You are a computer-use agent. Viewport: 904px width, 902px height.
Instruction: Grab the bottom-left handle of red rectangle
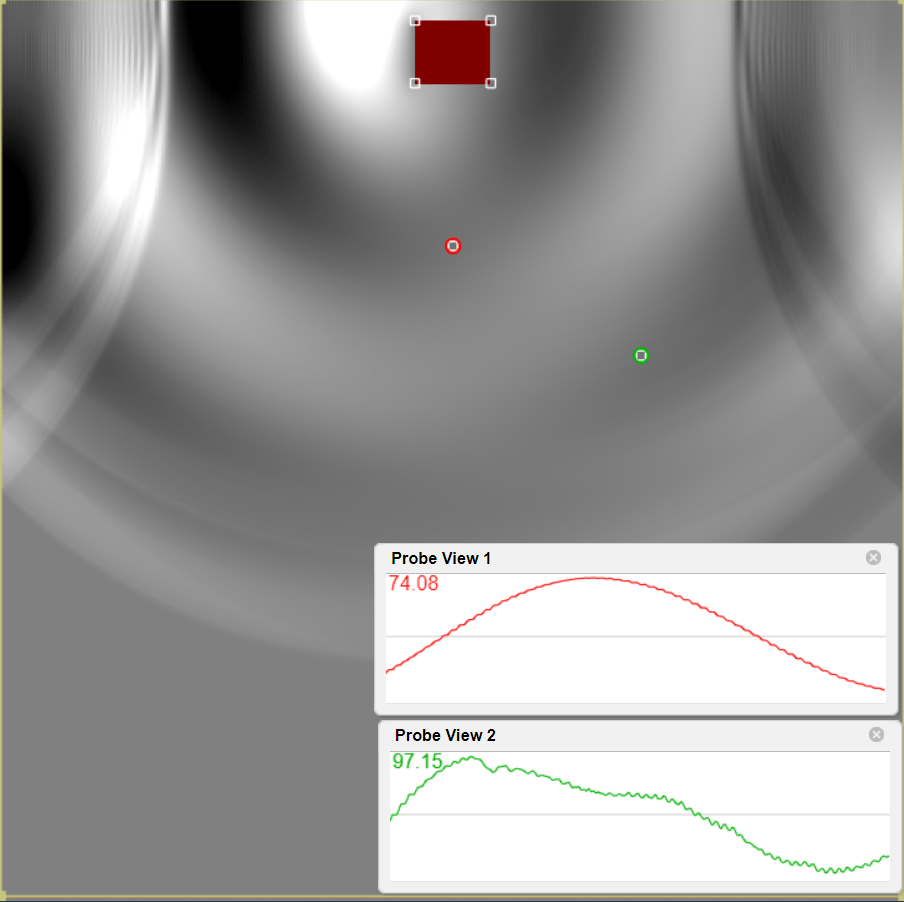click(x=415, y=83)
